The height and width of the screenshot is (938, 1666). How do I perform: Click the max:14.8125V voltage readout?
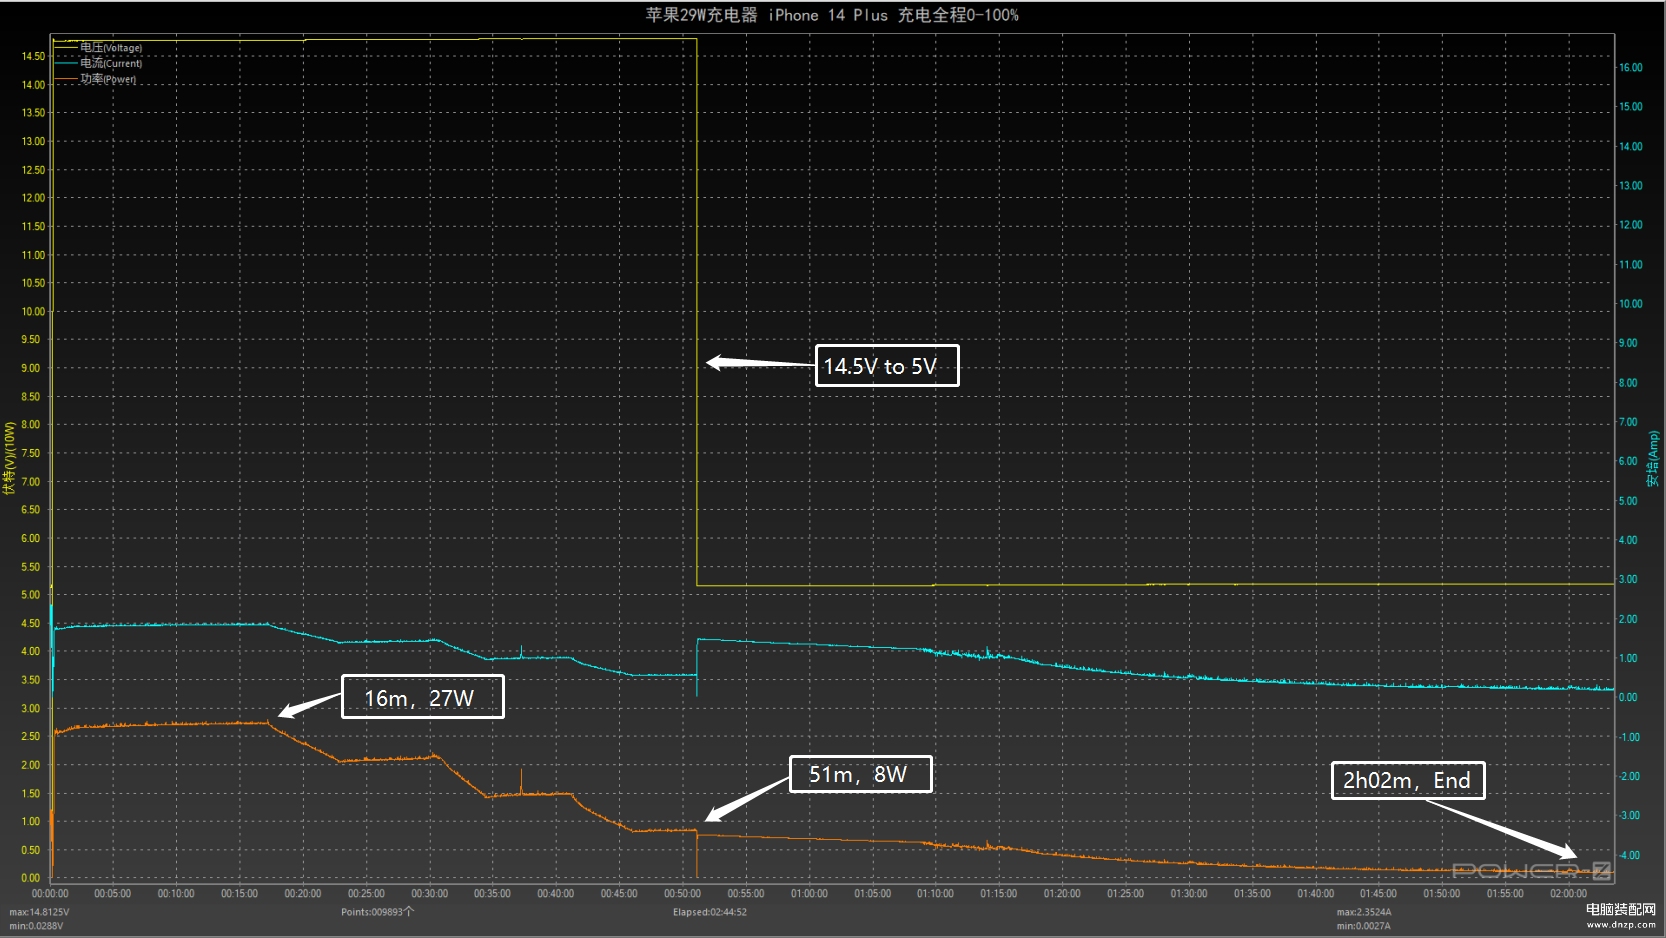click(x=40, y=912)
